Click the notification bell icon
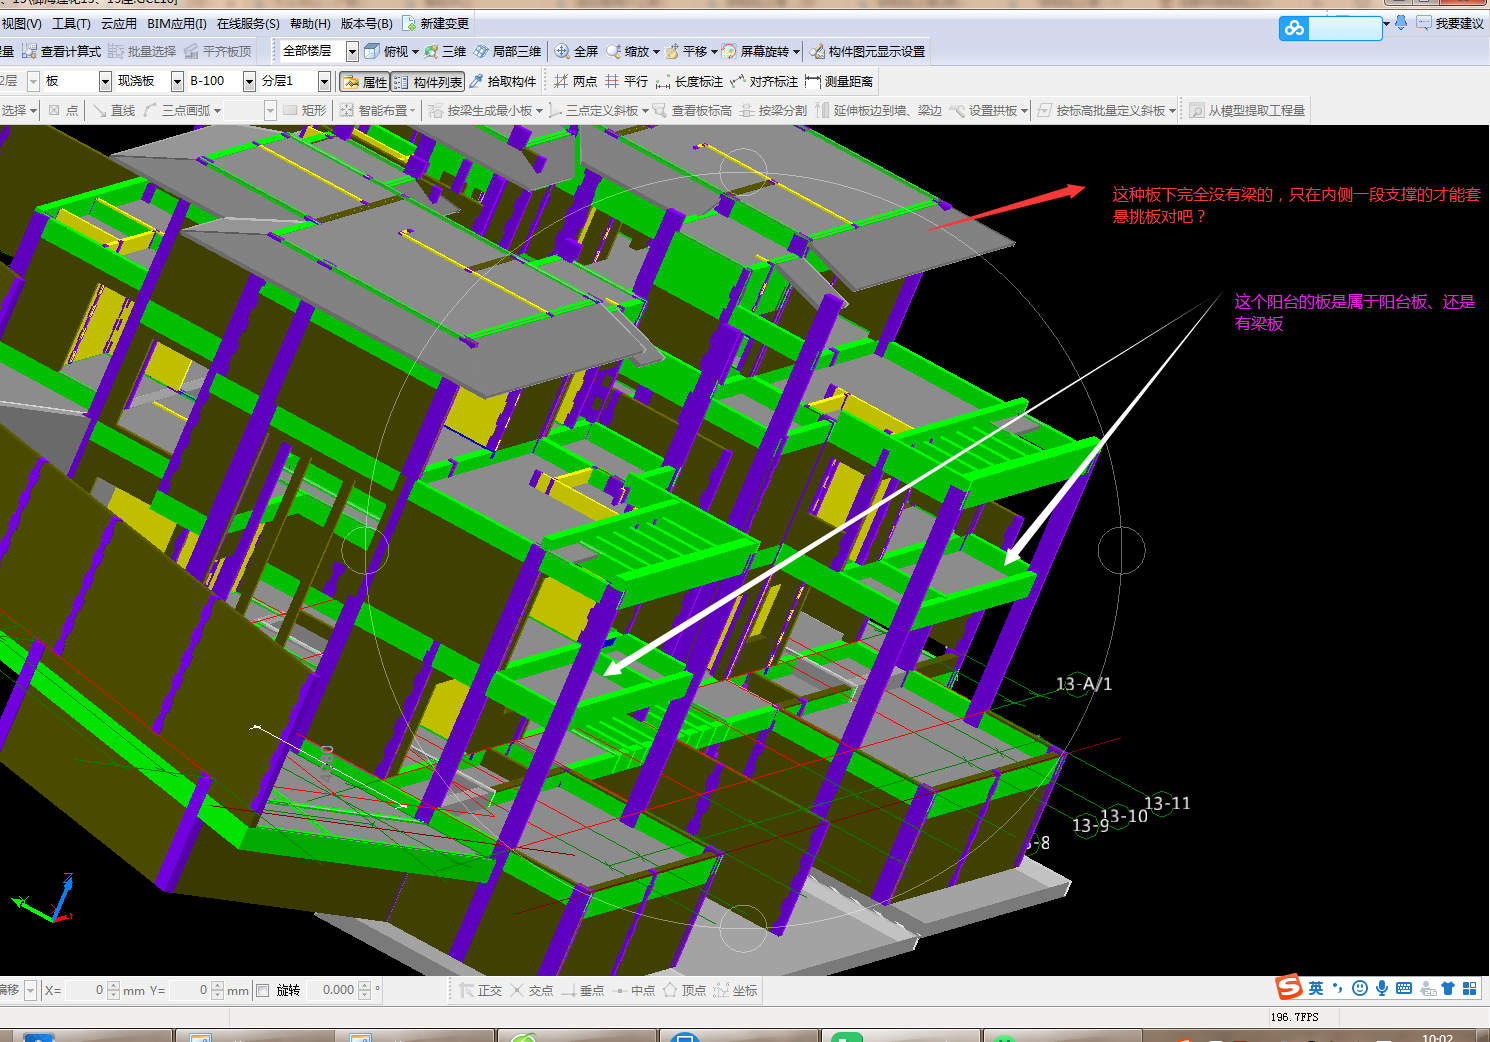The width and height of the screenshot is (1490, 1042). coord(1401,23)
